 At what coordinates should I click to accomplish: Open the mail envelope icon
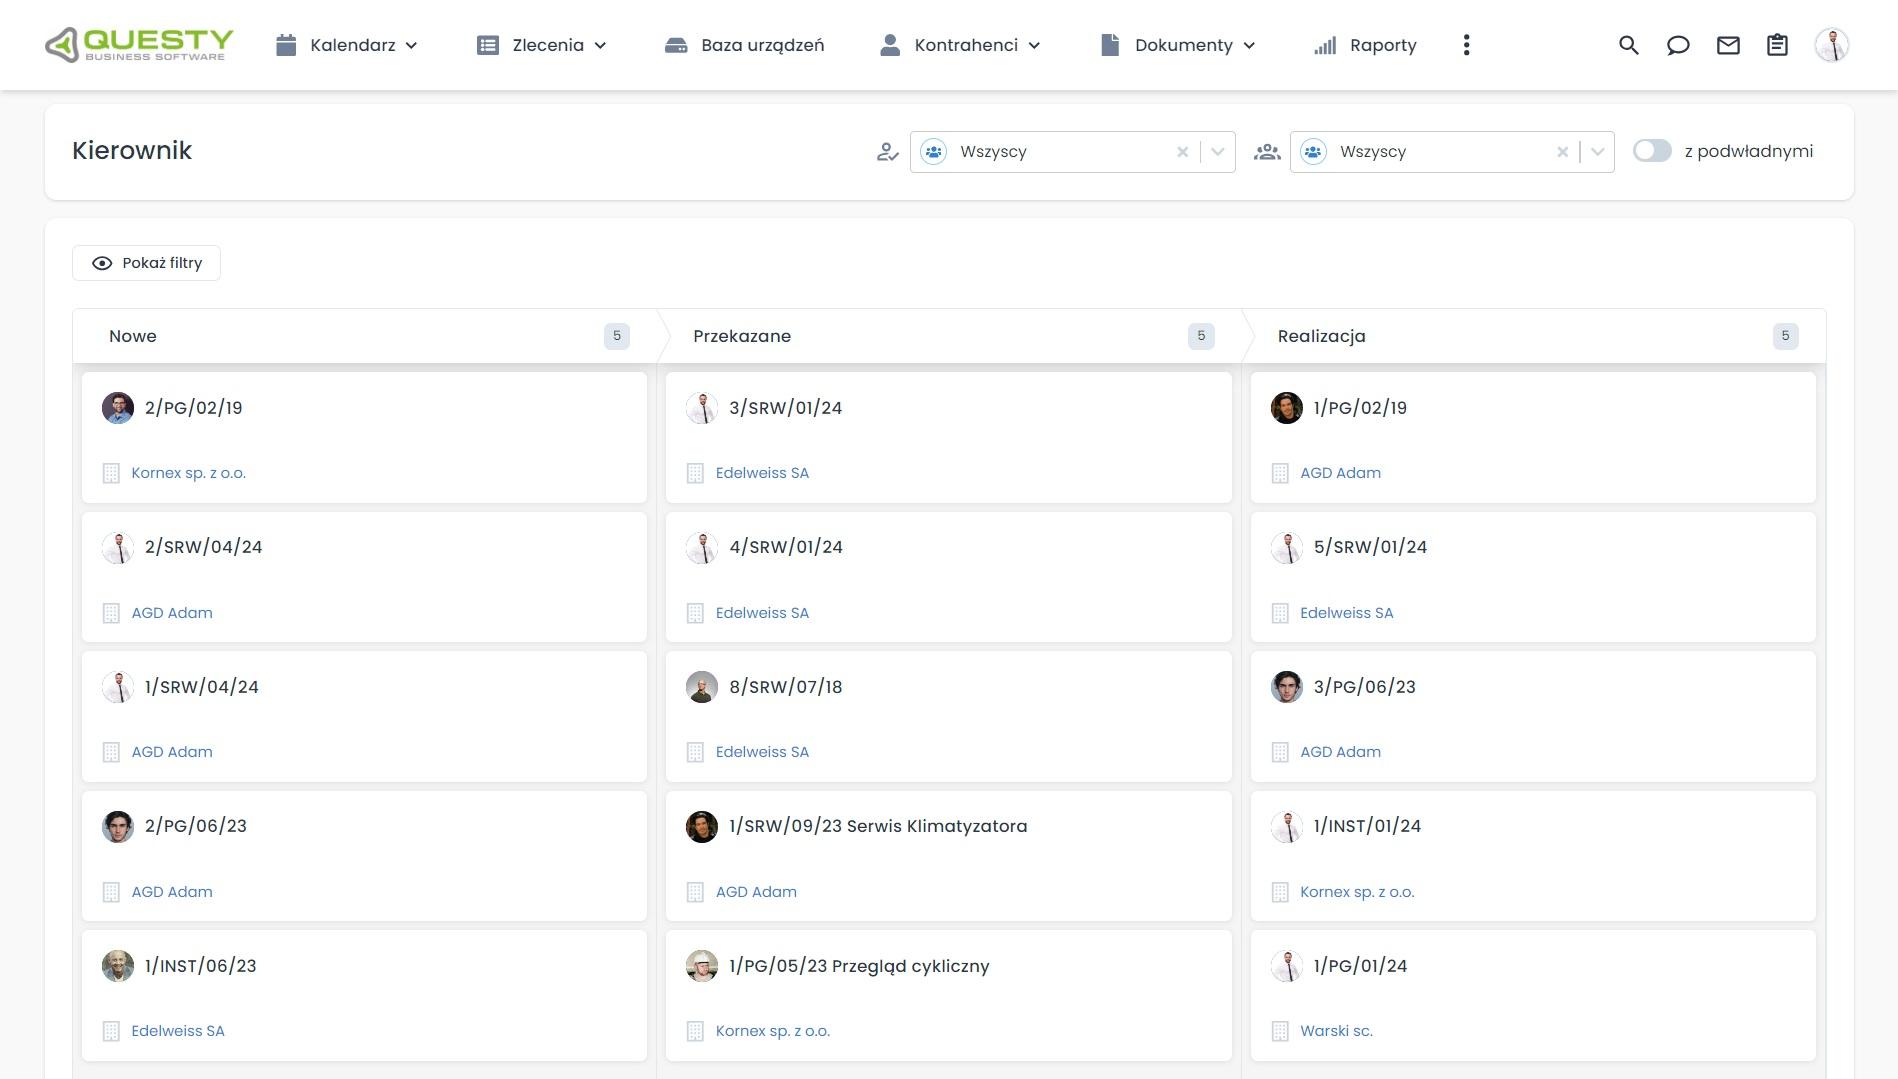[x=1728, y=45]
